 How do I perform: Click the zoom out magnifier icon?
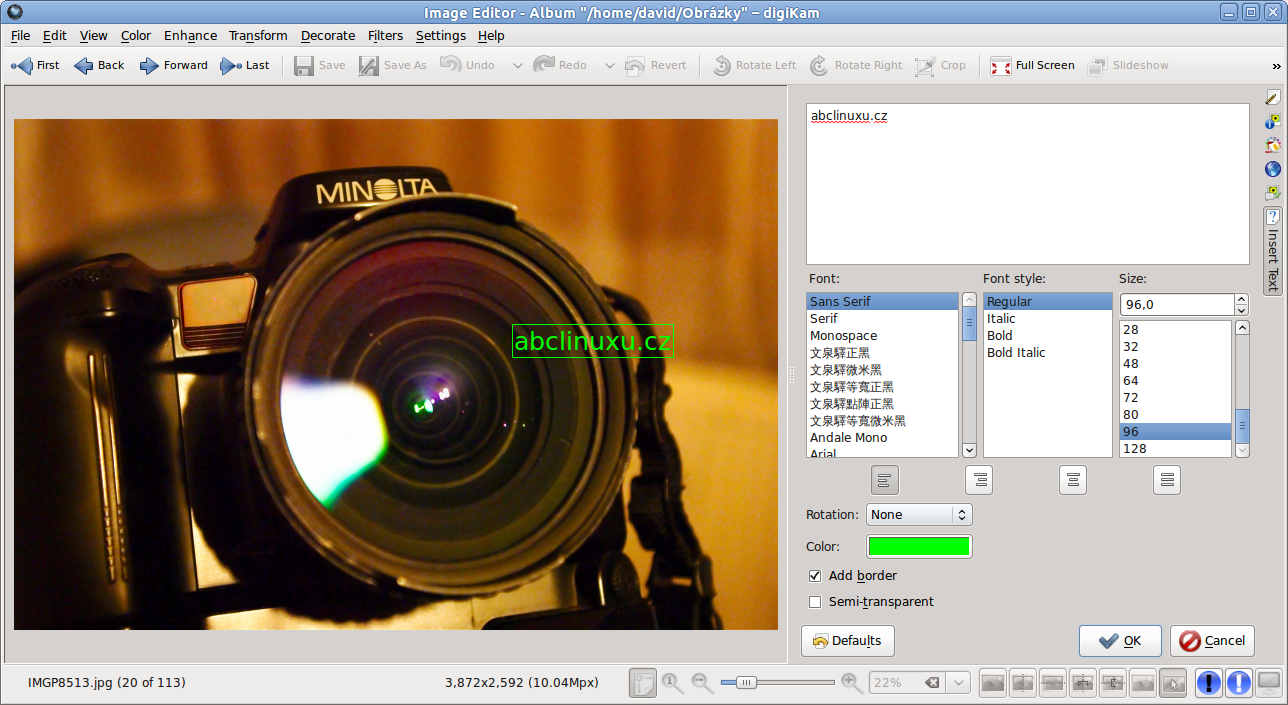pos(702,683)
